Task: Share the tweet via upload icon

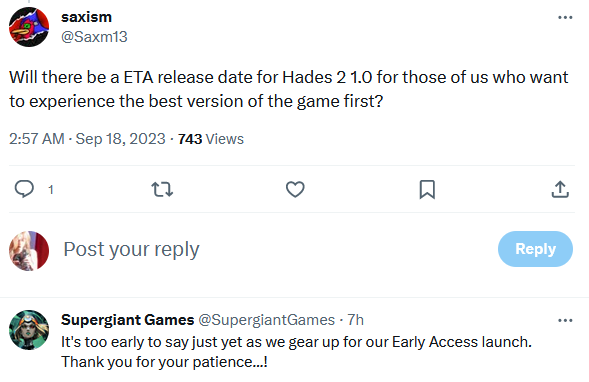Action: click(x=560, y=189)
